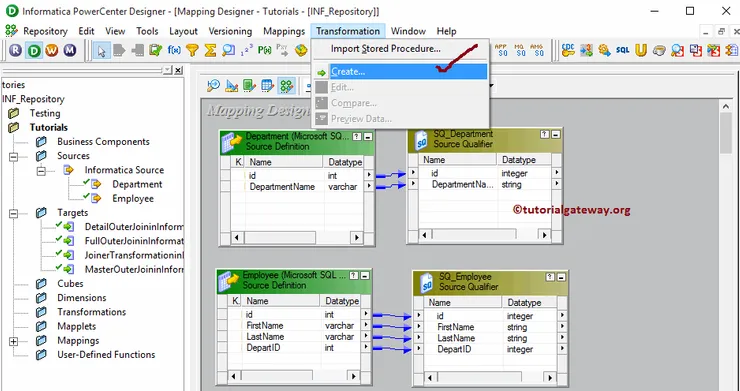Screen dimensions: 740x391
Task: Open the Tools menu
Action: coord(147,31)
